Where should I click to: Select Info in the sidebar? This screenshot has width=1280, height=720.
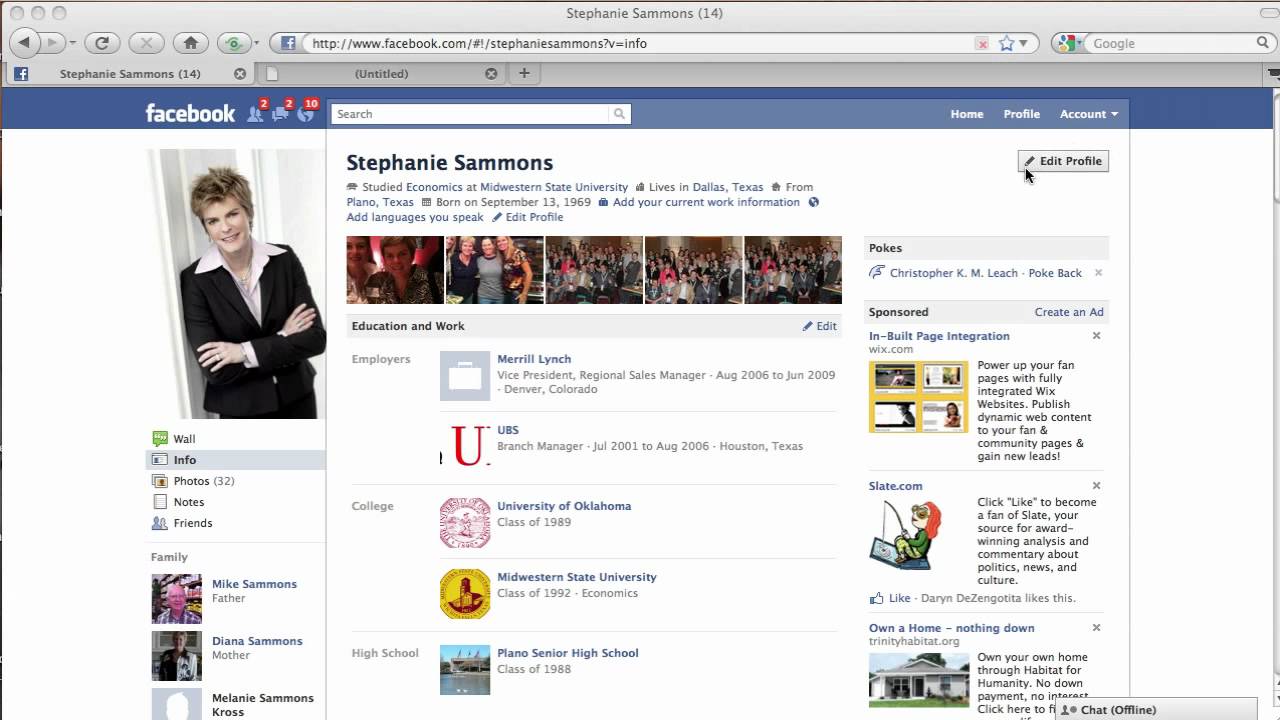point(236,460)
